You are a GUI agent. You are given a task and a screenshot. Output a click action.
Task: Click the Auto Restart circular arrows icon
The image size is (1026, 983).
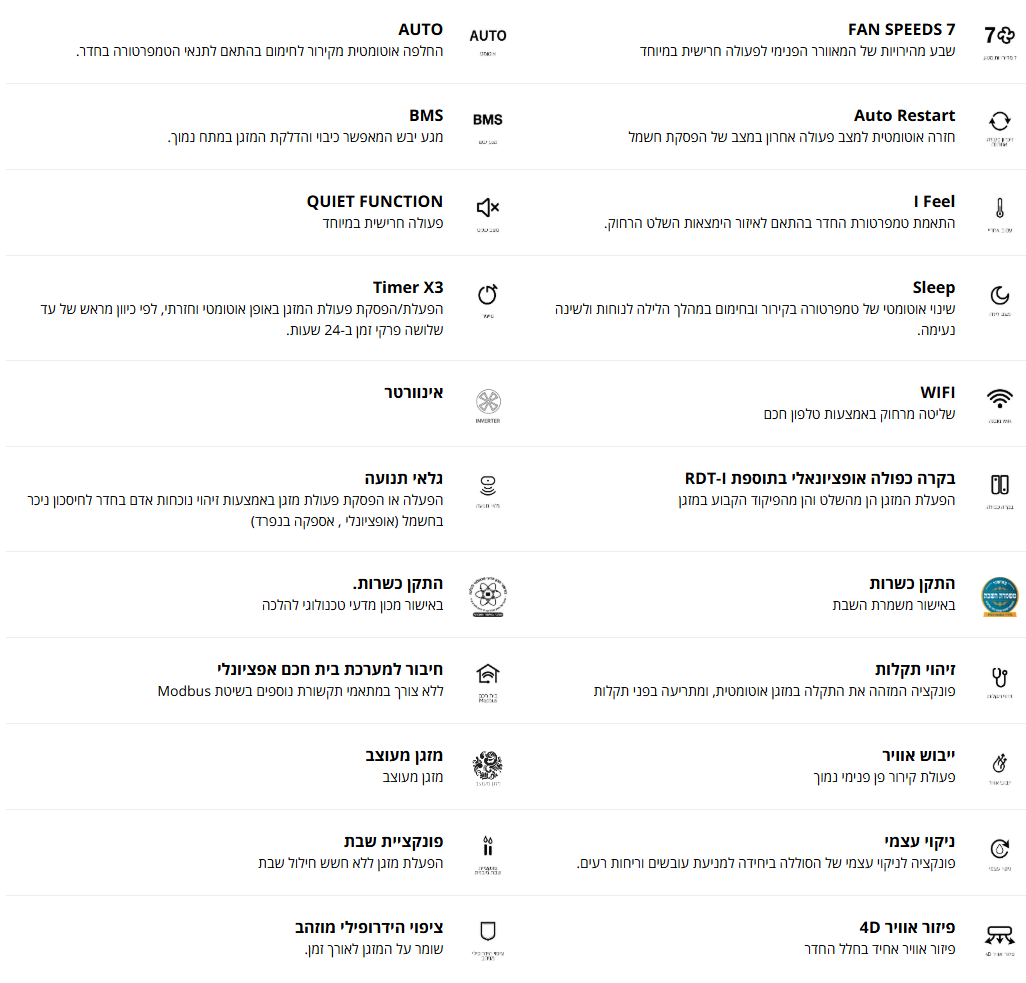[x=999, y=120]
